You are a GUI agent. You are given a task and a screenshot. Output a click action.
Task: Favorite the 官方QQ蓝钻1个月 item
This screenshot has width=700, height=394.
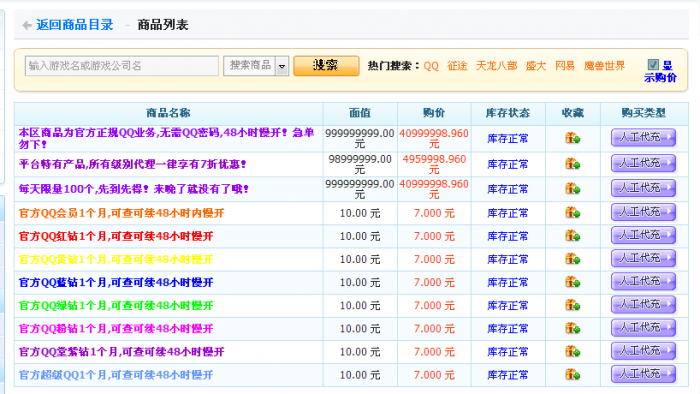pos(573,282)
